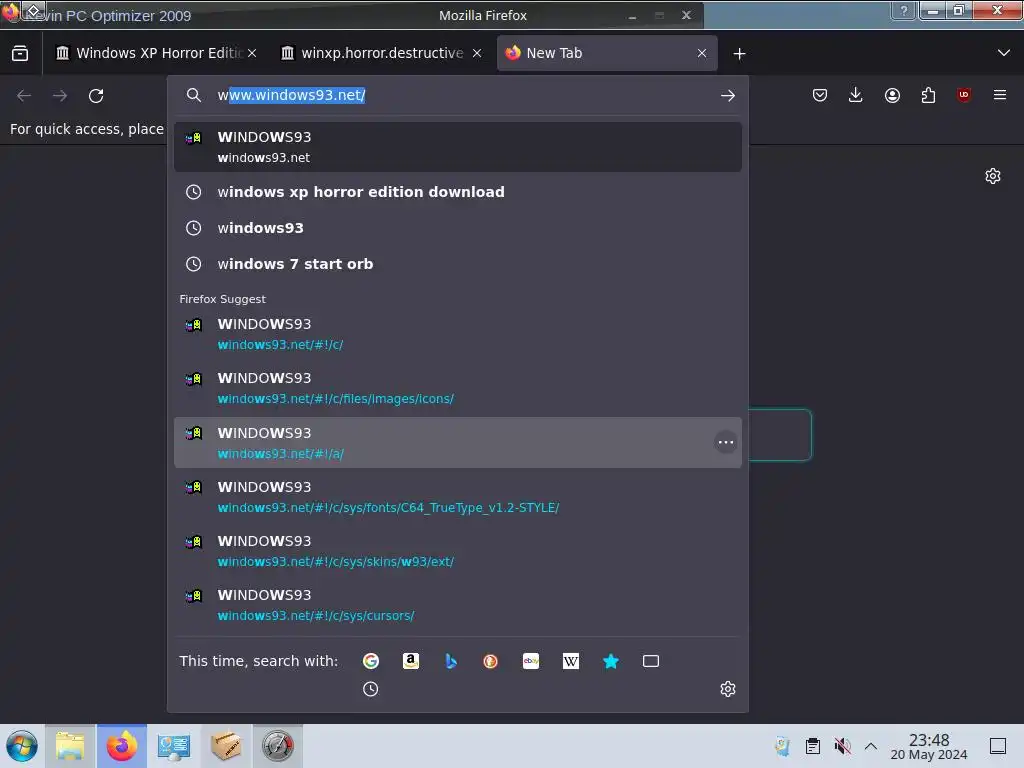Search this time with Wikipedia
The height and width of the screenshot is (768, 1024).
571,661
